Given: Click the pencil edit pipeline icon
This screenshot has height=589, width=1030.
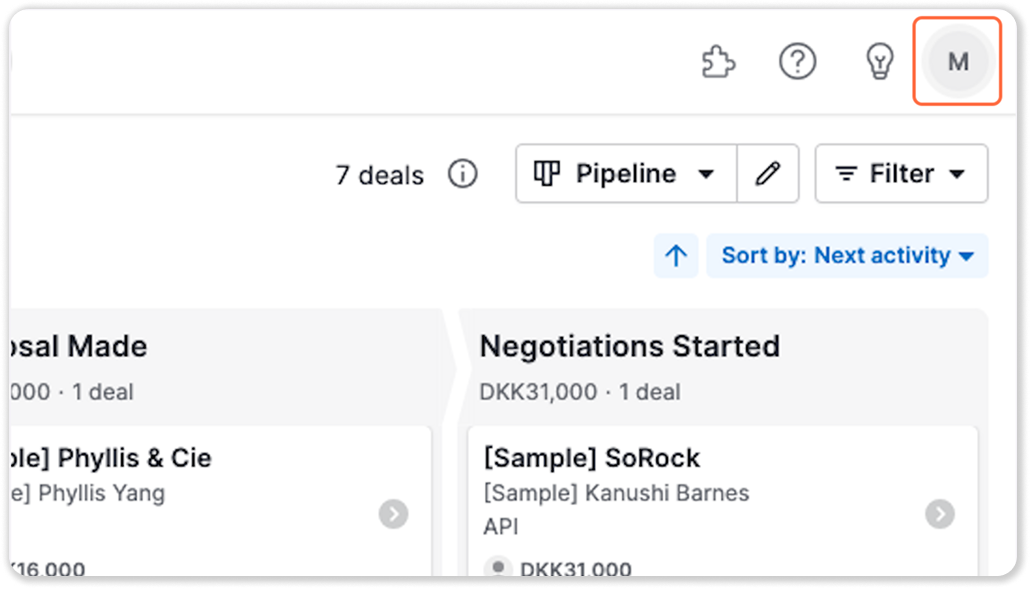Looking at the screenshot, I should tap(767, 174).
